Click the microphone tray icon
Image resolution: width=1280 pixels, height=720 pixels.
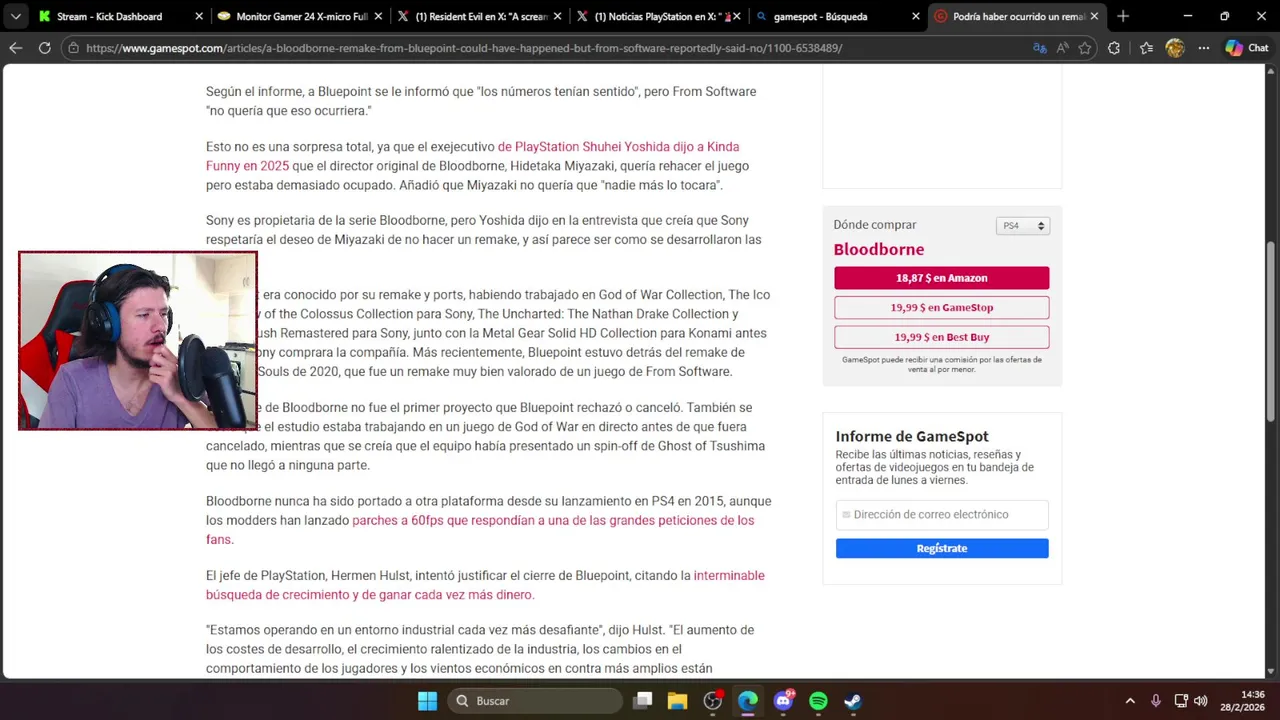coord(1156,701)
